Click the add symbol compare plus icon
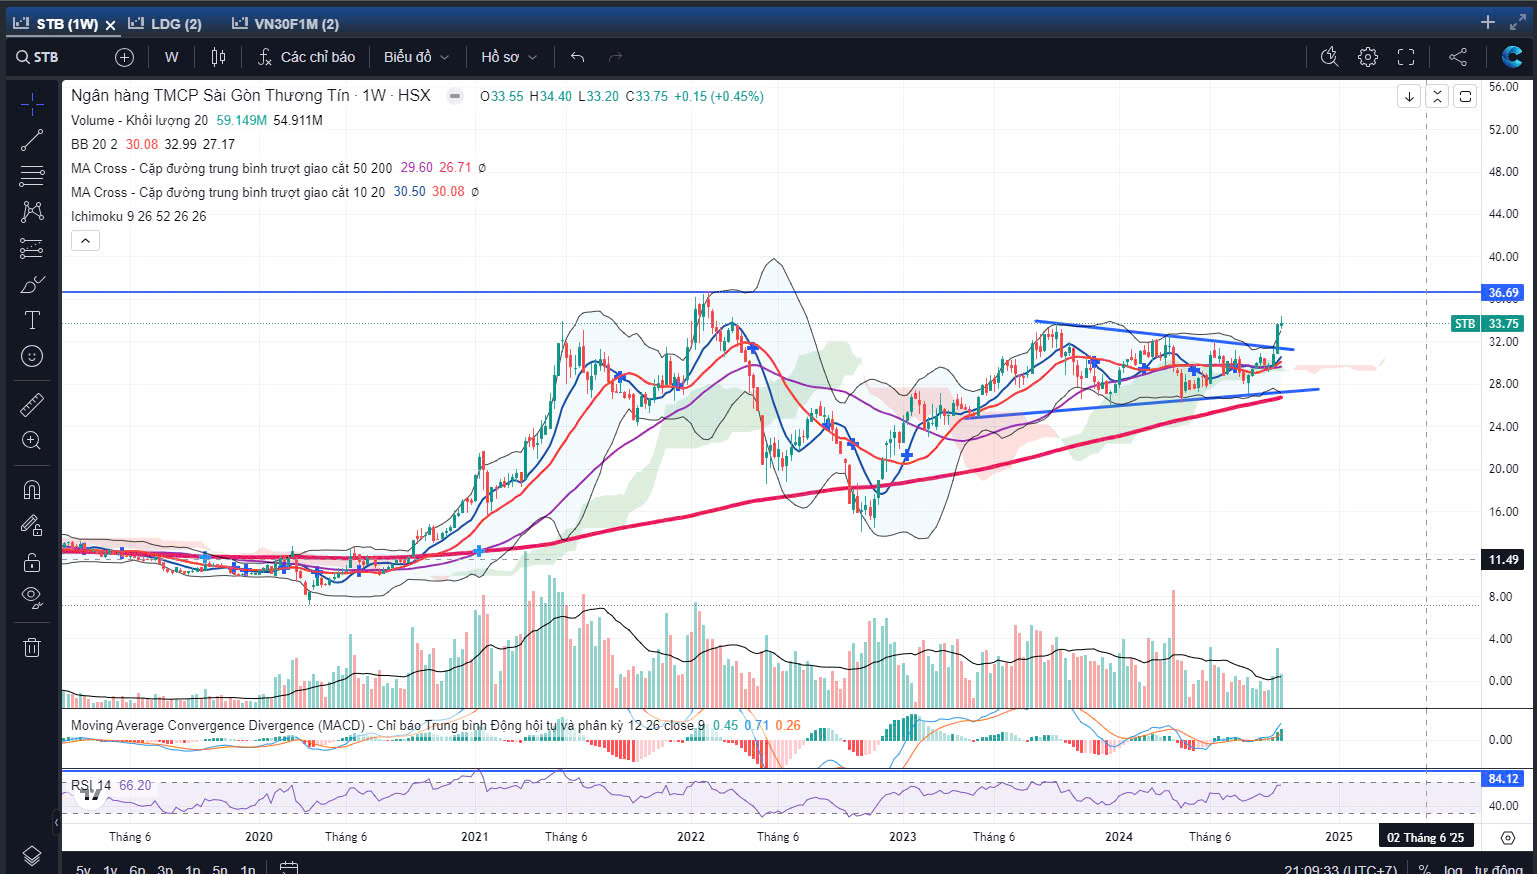The width and height of the screenshot is (1537, 874). coord(124,57)
